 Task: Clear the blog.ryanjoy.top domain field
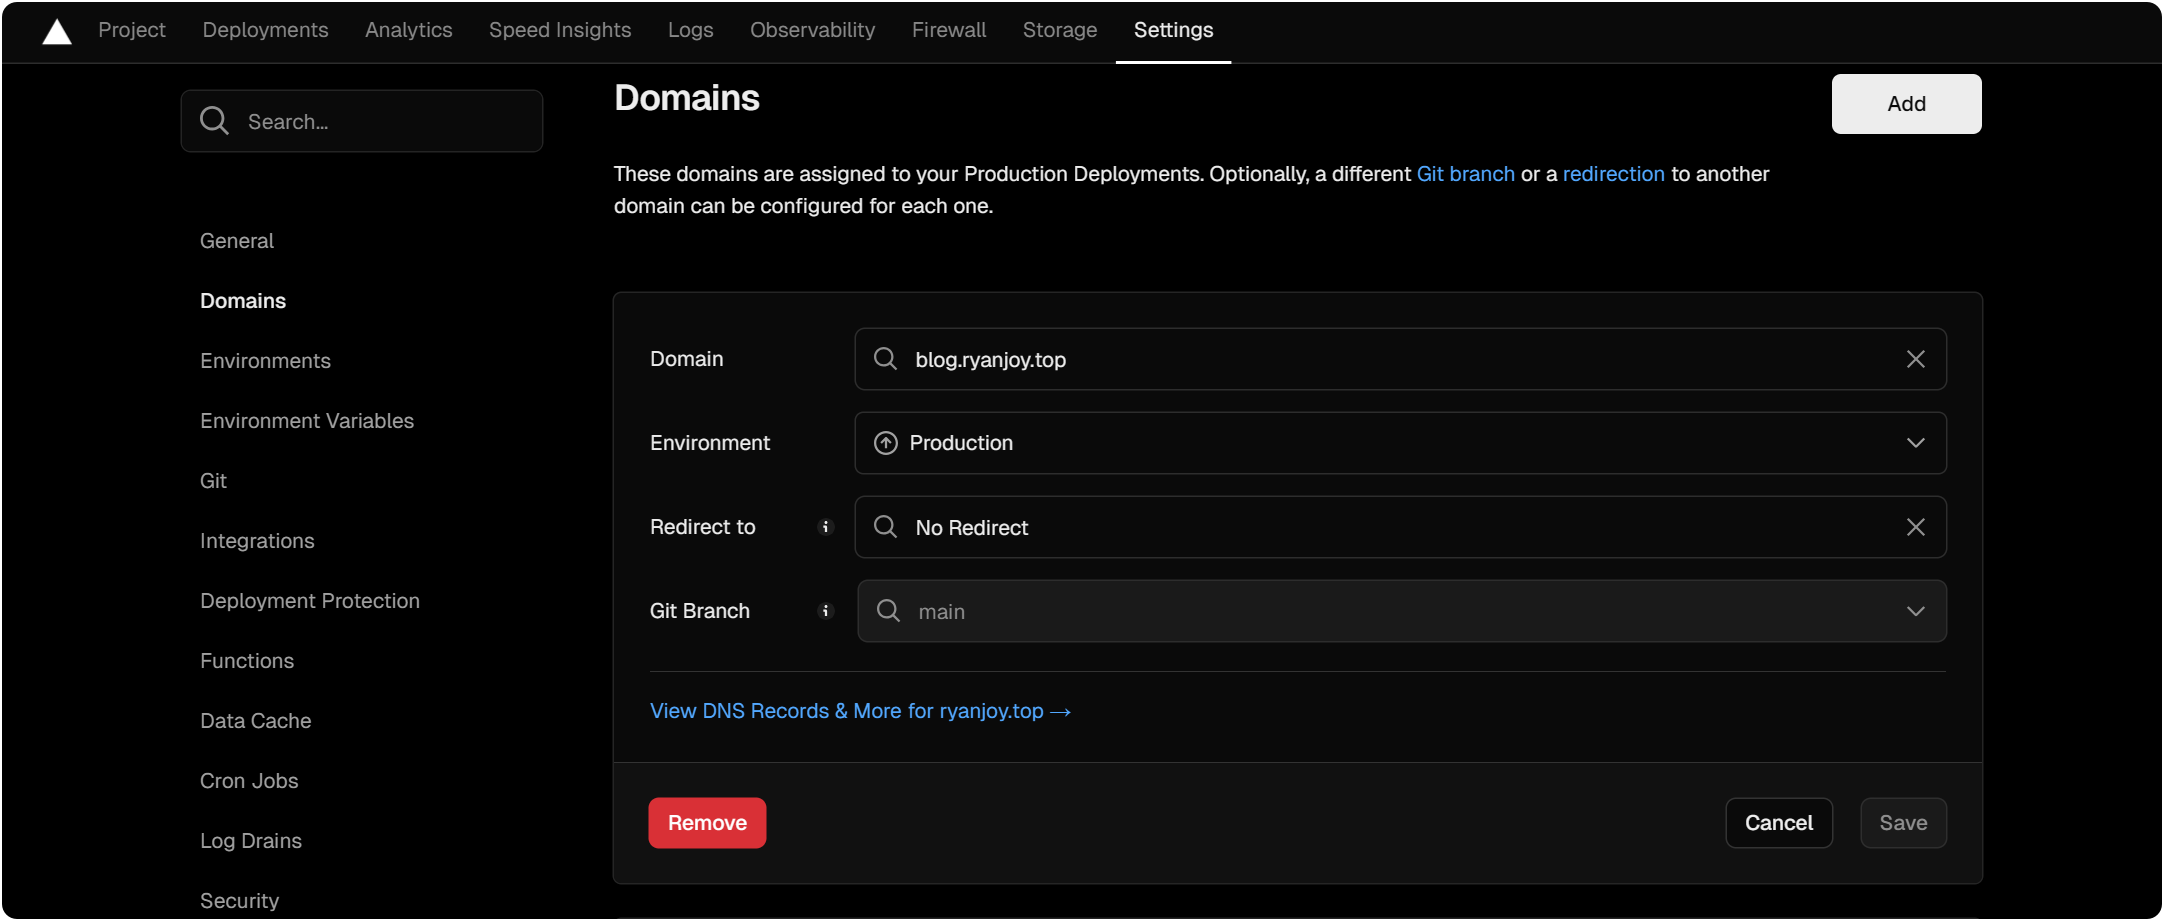[x=1915, y=359]
